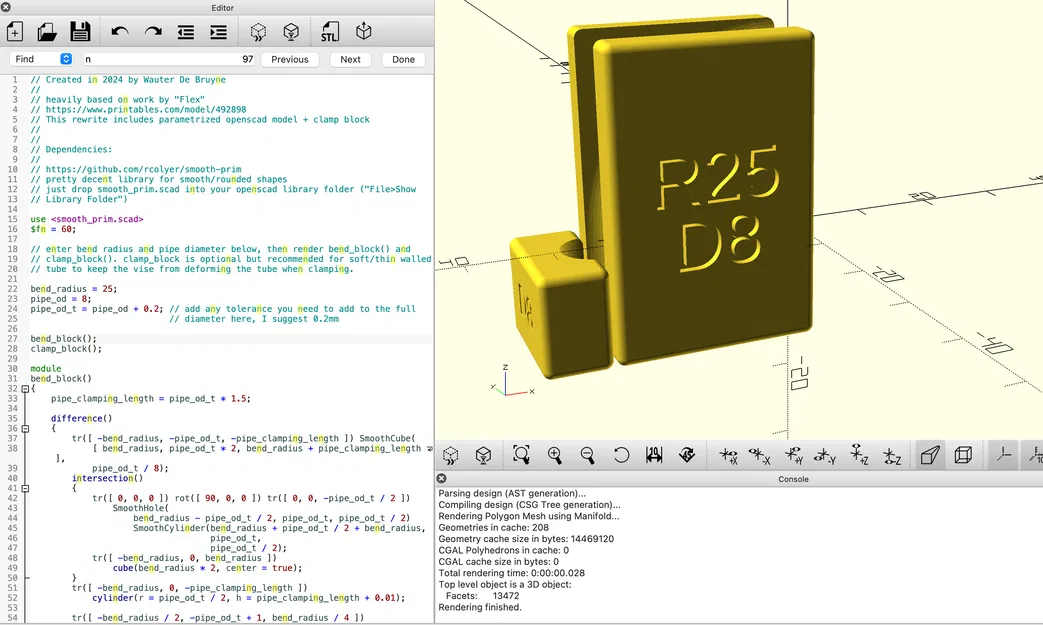
Task: Toggle orthogonal projection mode
Action: tap(962, 455)
